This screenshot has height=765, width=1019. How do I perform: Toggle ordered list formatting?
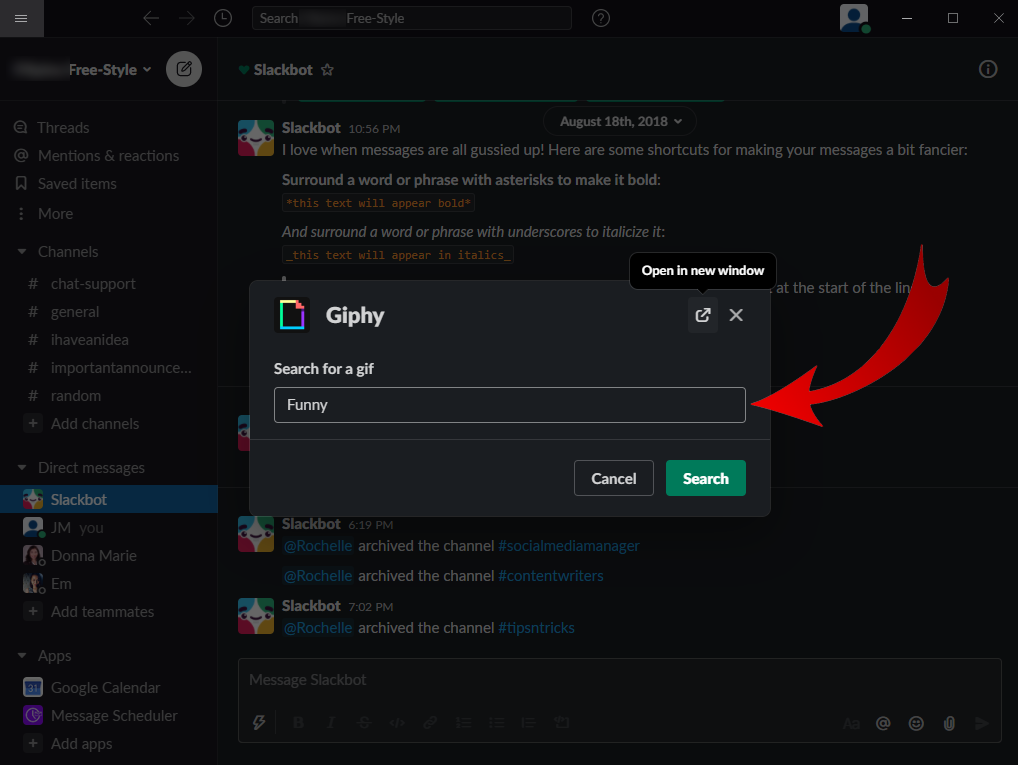(x=463, y=723)
